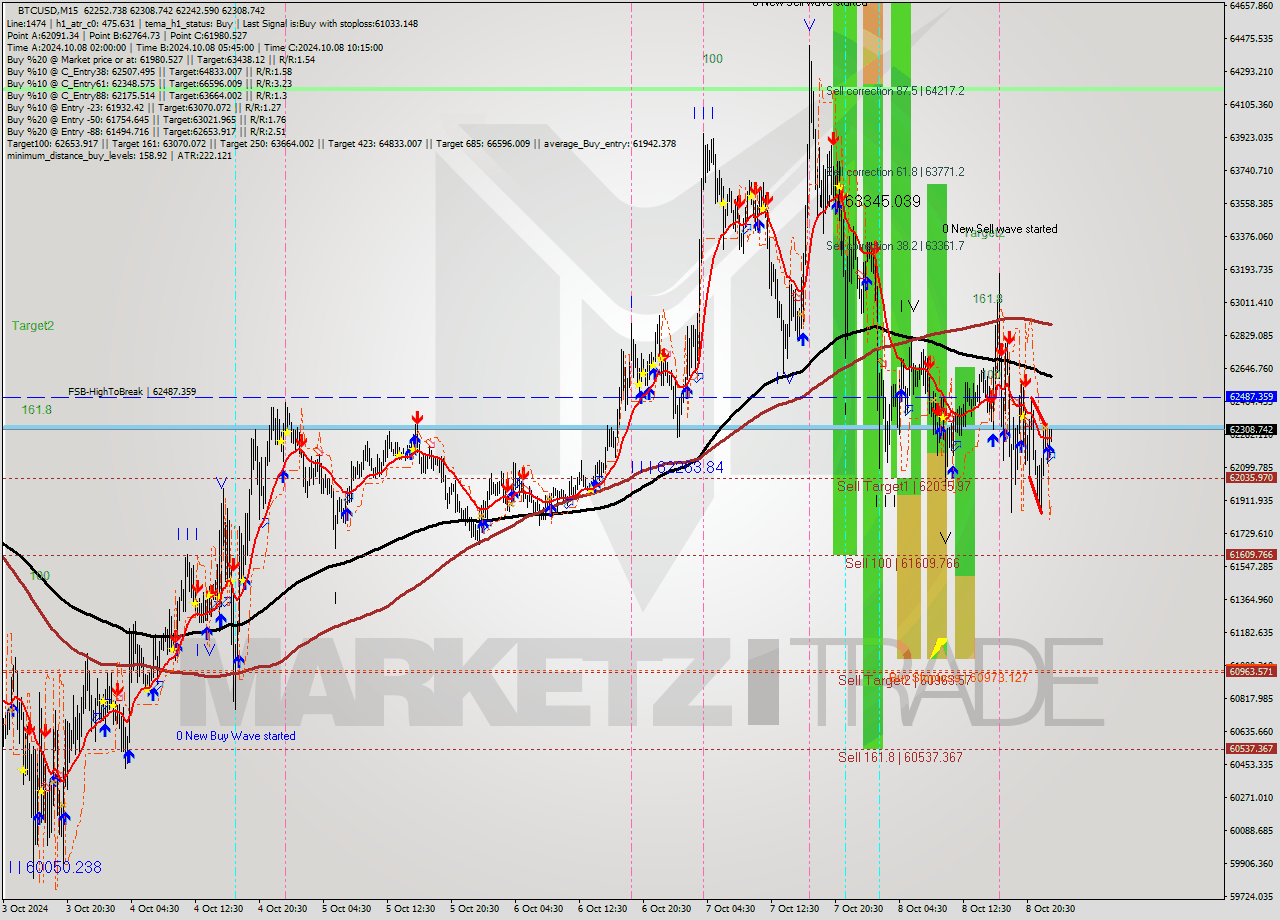Click the 7 Oct 20:30 time label
This screenshot has width=1280, height=920.
click(859, 909)
